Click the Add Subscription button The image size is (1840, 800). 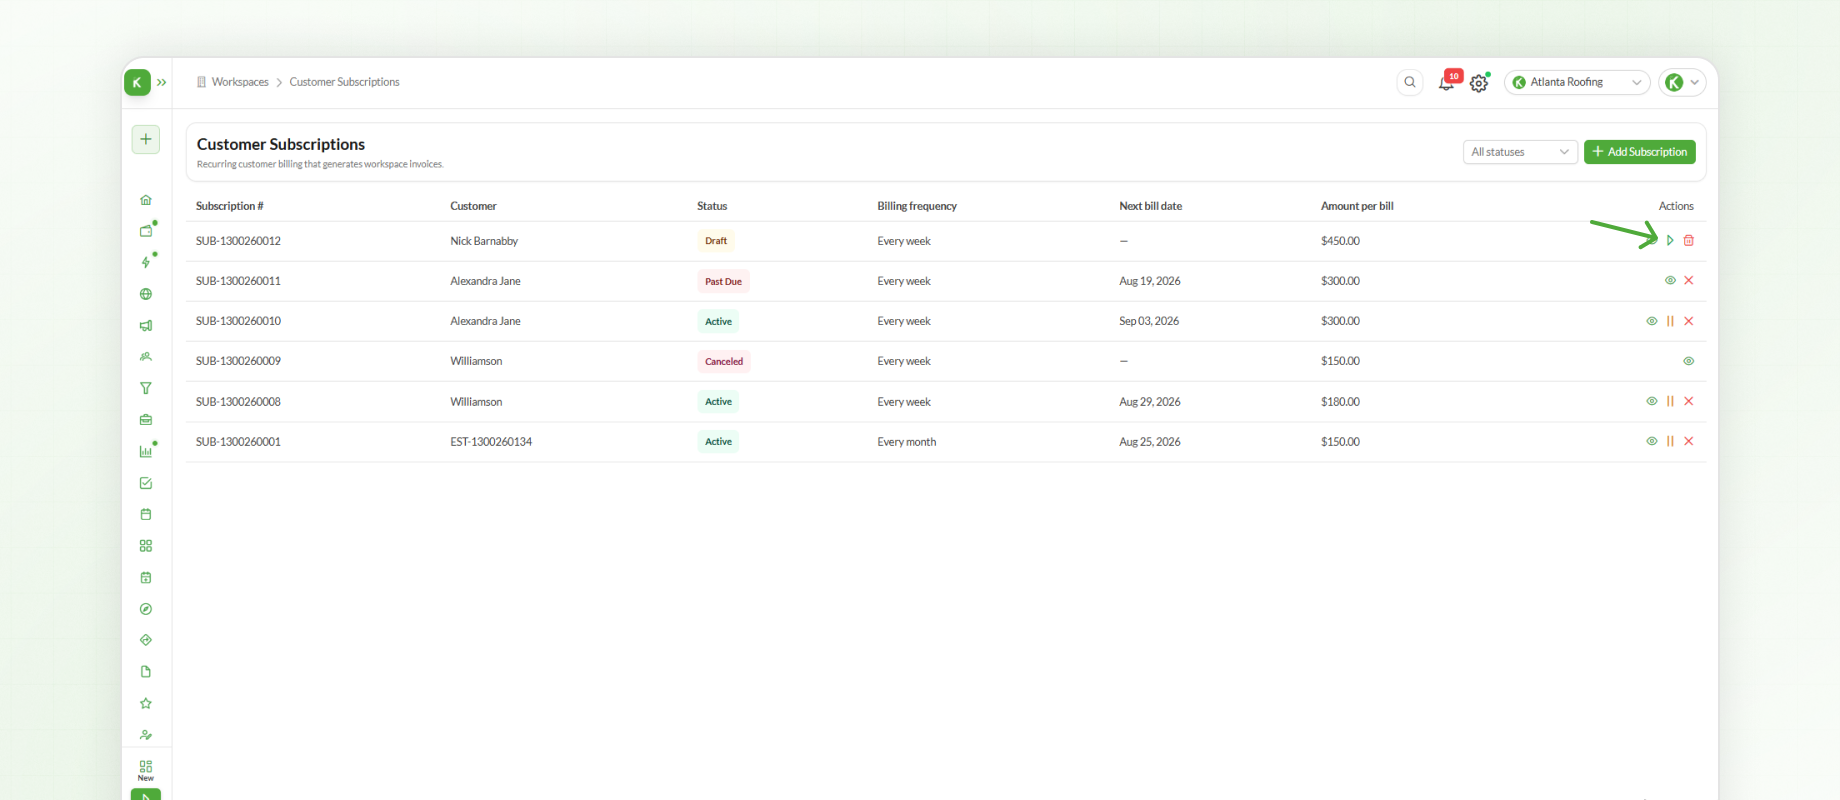[x=1640, y=152]
